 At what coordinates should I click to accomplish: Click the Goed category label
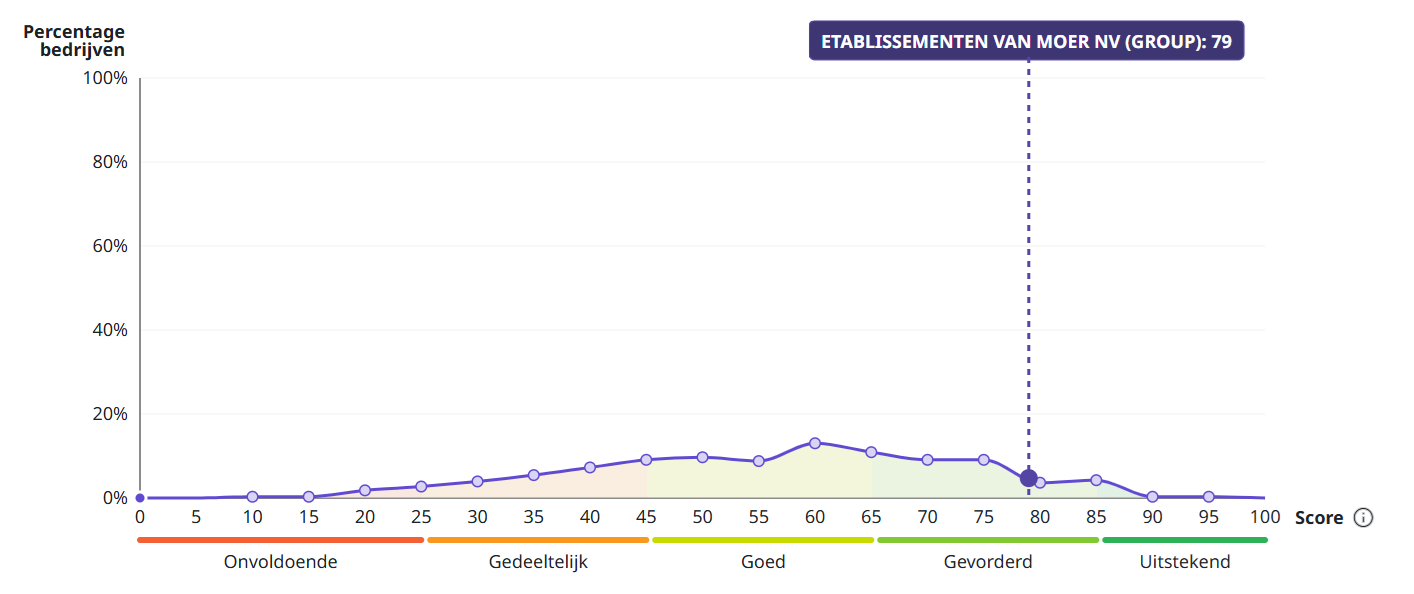(763, 562)
